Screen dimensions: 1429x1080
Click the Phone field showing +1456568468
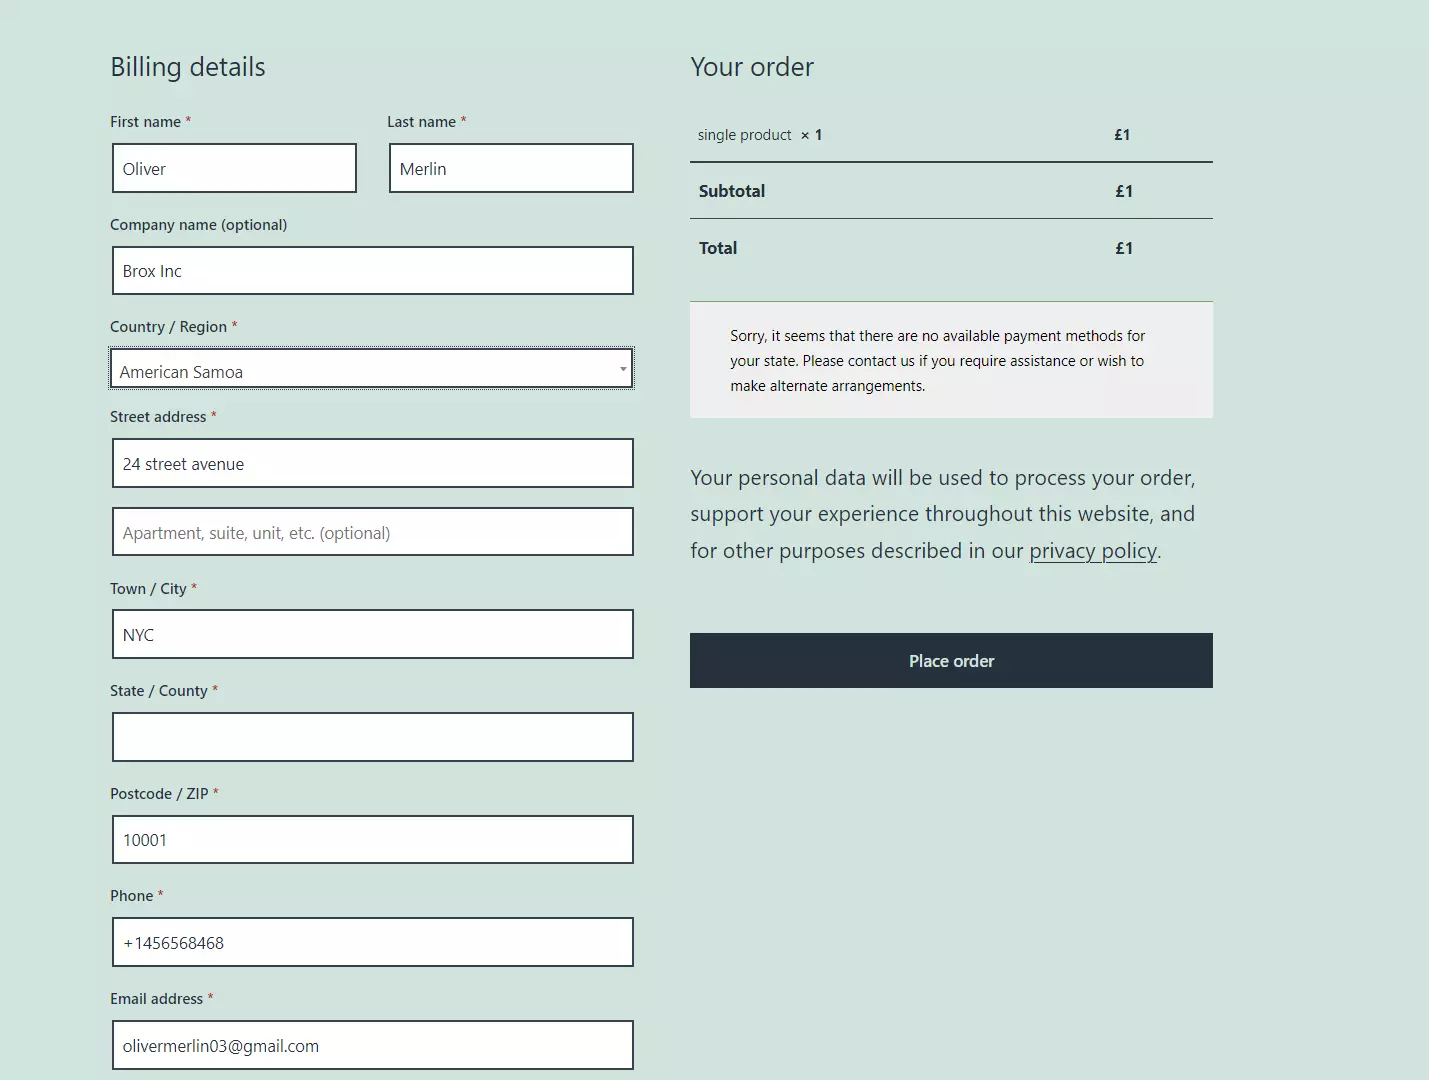[x=373, y=942]
